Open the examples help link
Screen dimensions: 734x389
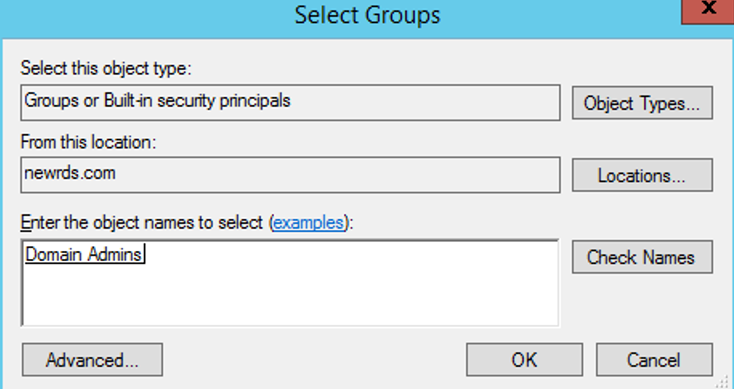pos(308,222)
